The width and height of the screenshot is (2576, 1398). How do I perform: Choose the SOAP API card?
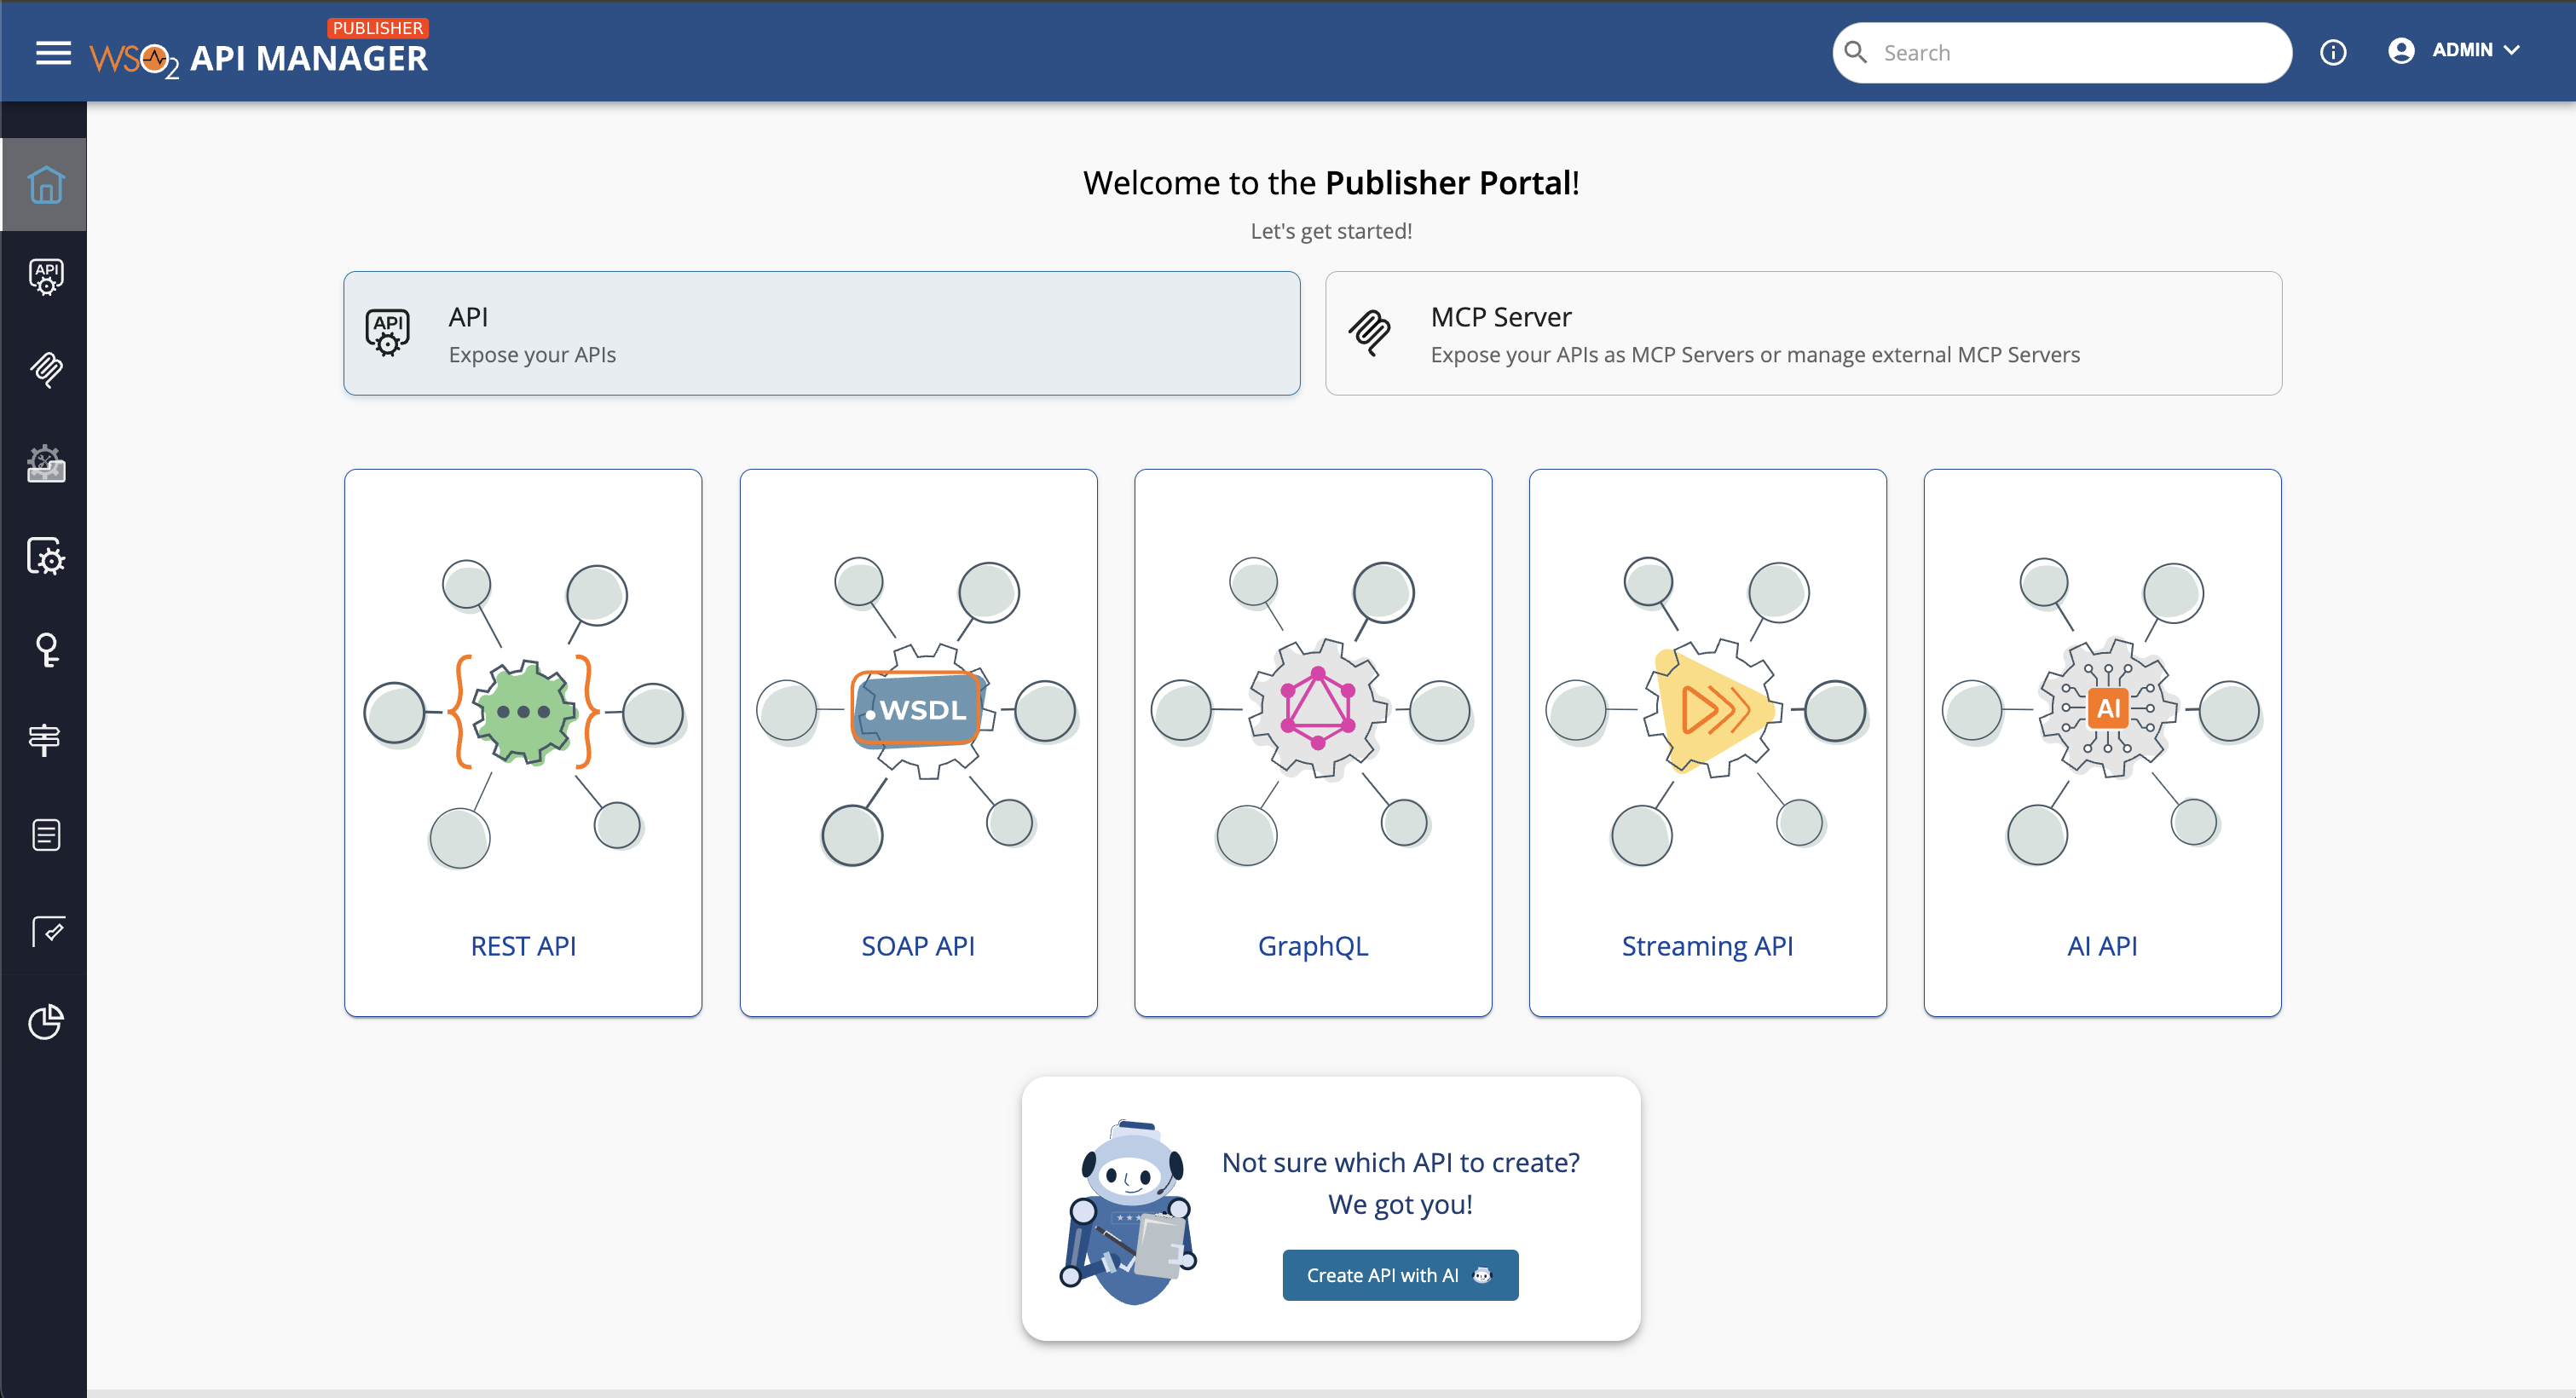(917, 742)
